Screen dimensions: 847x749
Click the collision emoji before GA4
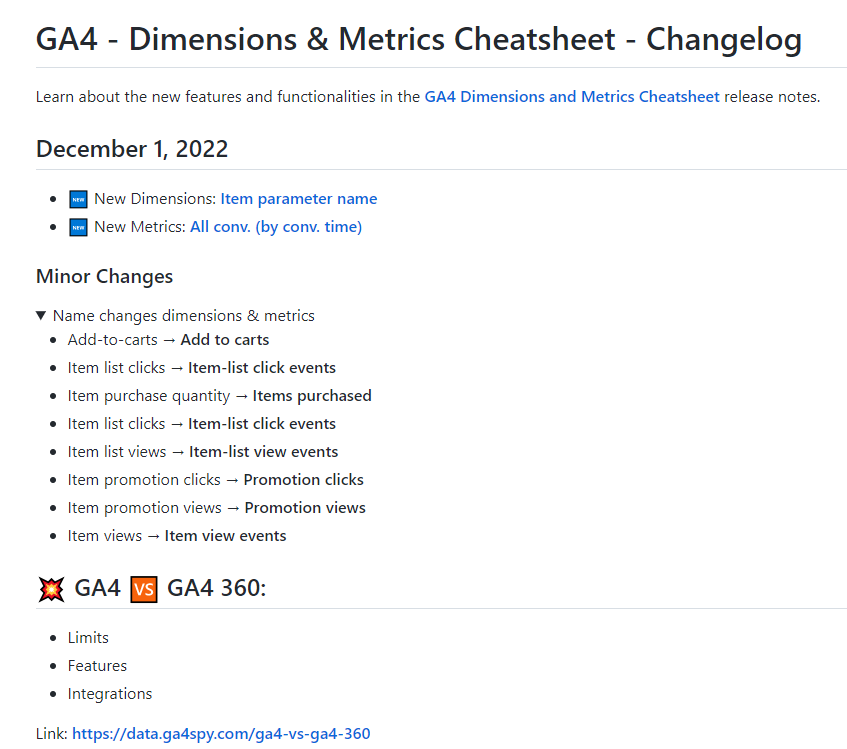click(51, 589)
